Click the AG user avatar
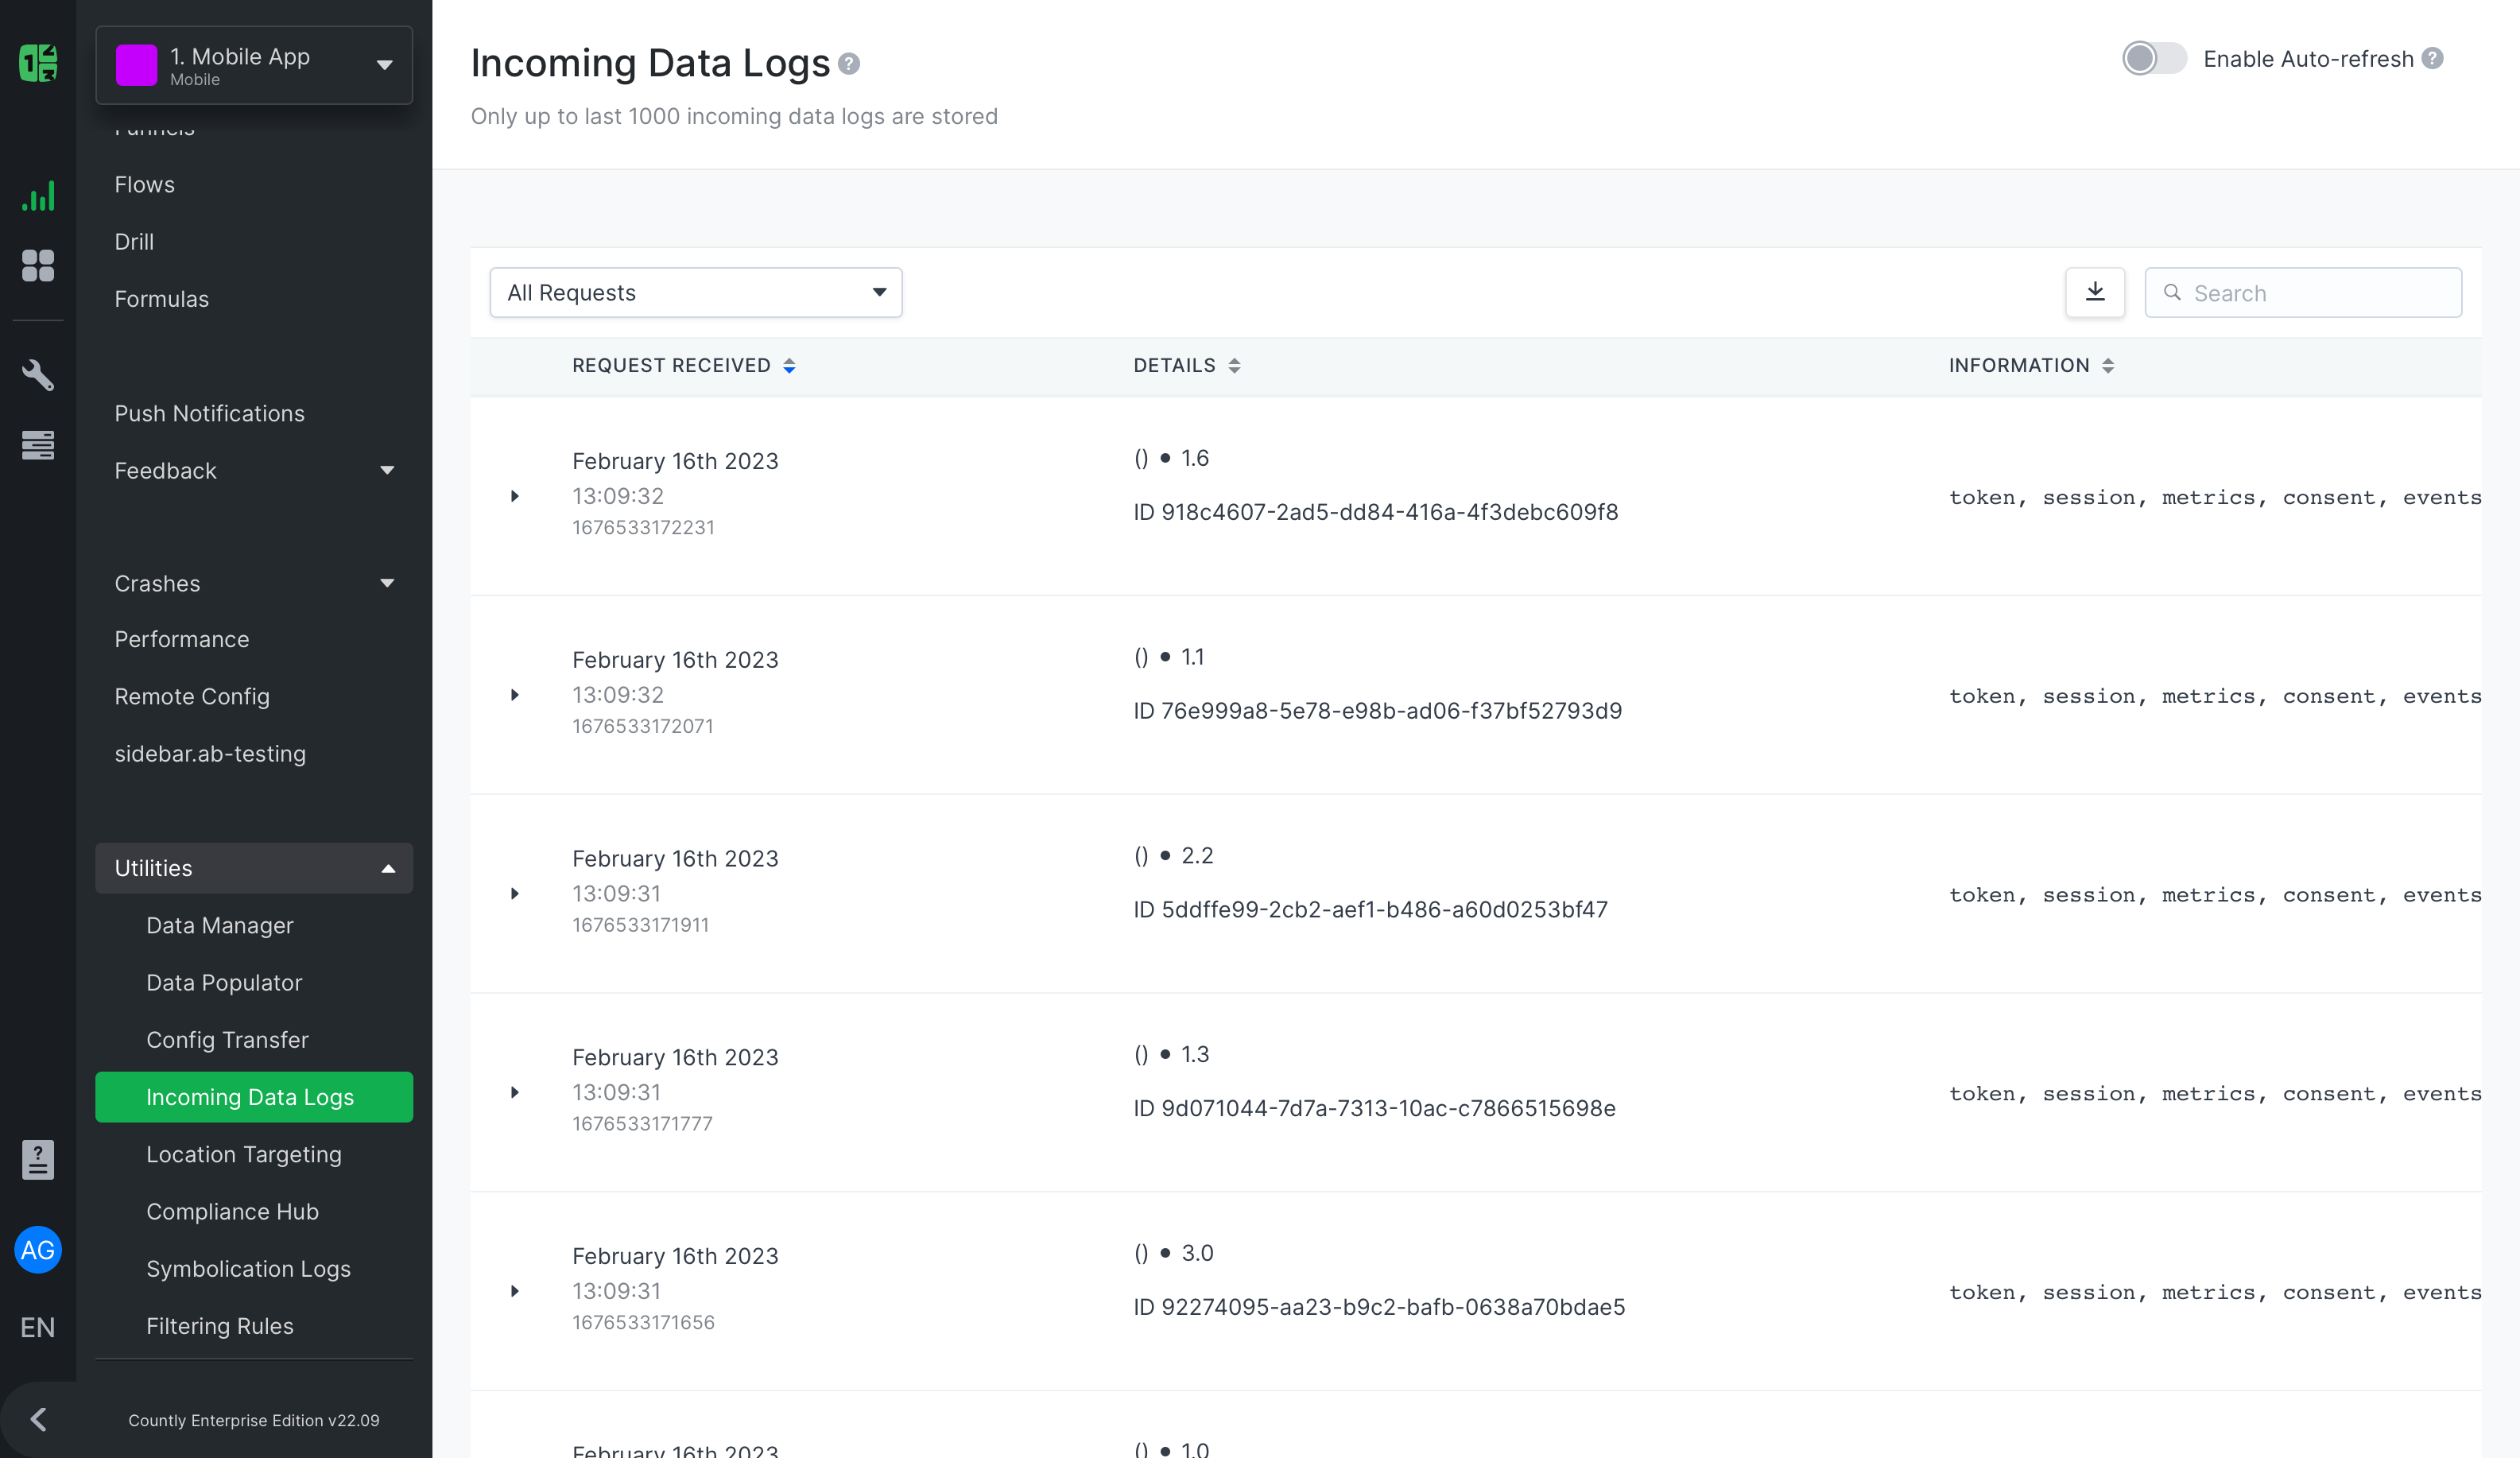The image size is (2520, 1458). point(38,1250)
